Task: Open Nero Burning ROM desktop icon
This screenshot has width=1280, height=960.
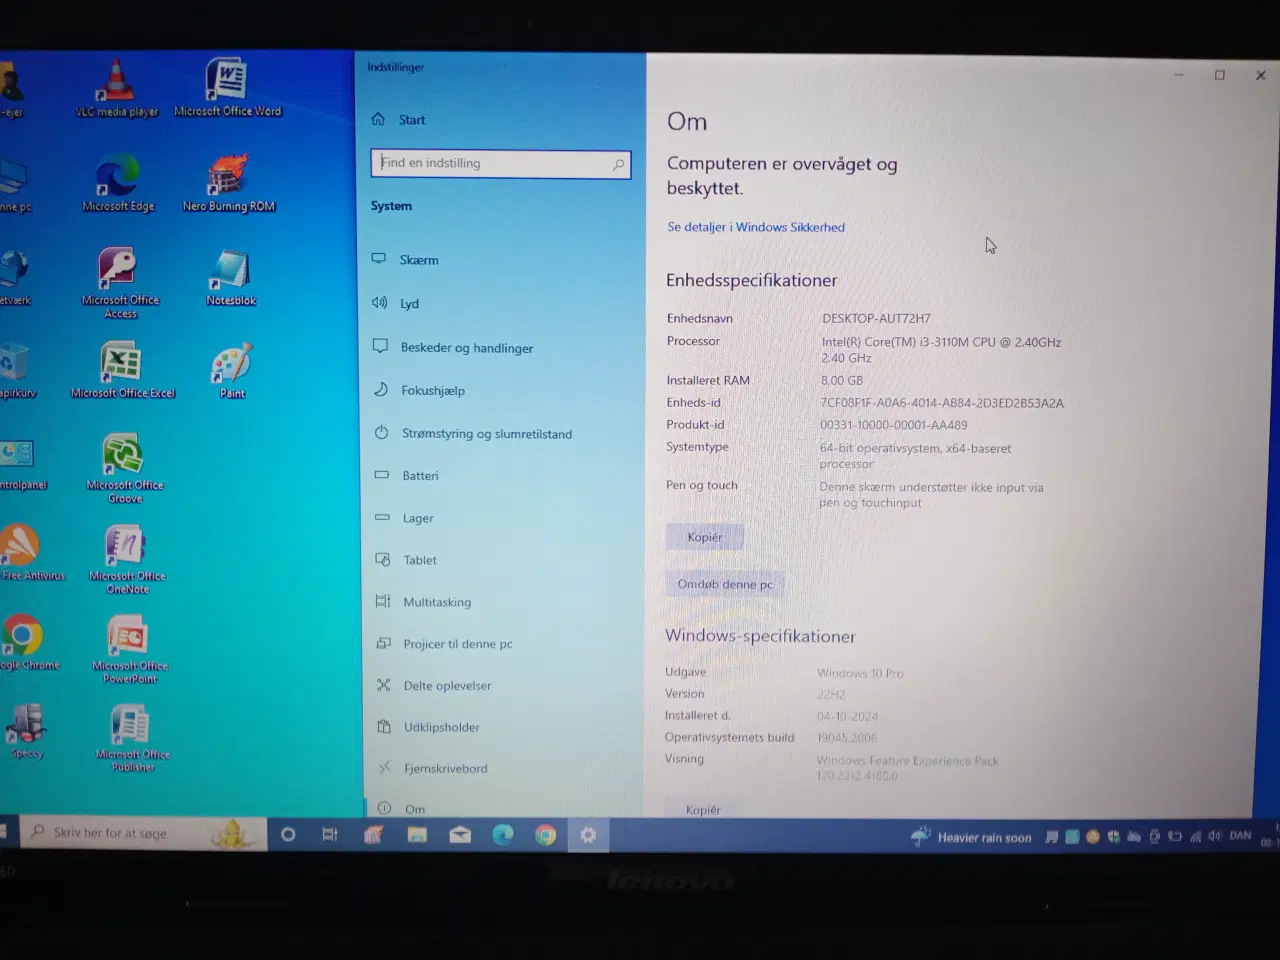Action: [x=228, y=183]
